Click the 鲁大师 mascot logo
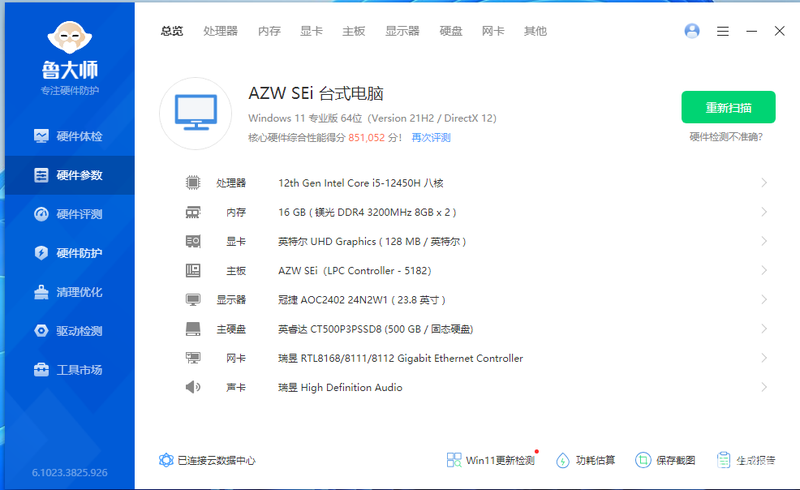800x490 pixels. [x=70, y=37]
